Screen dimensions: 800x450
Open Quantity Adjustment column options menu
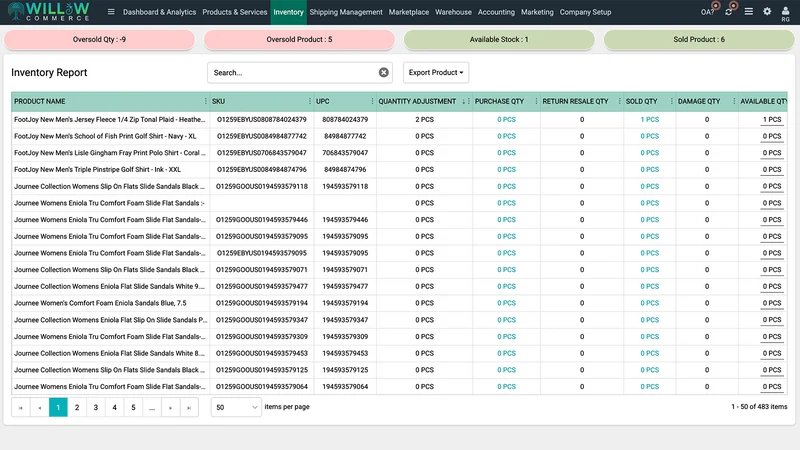coord(468,101)
